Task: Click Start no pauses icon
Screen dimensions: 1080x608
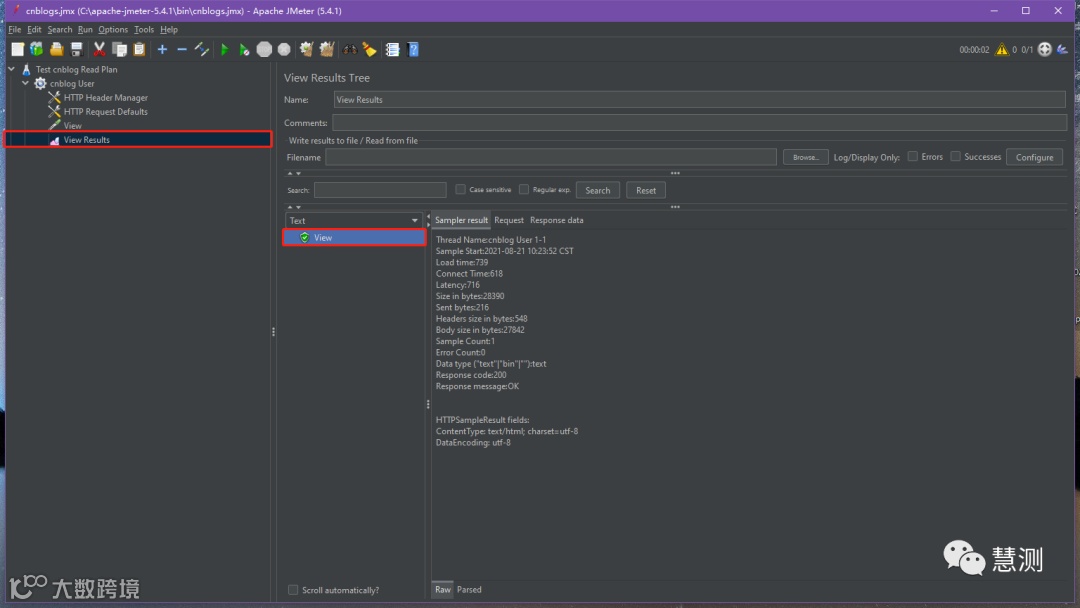Action: pyautogui.click(x=244, y=50)
